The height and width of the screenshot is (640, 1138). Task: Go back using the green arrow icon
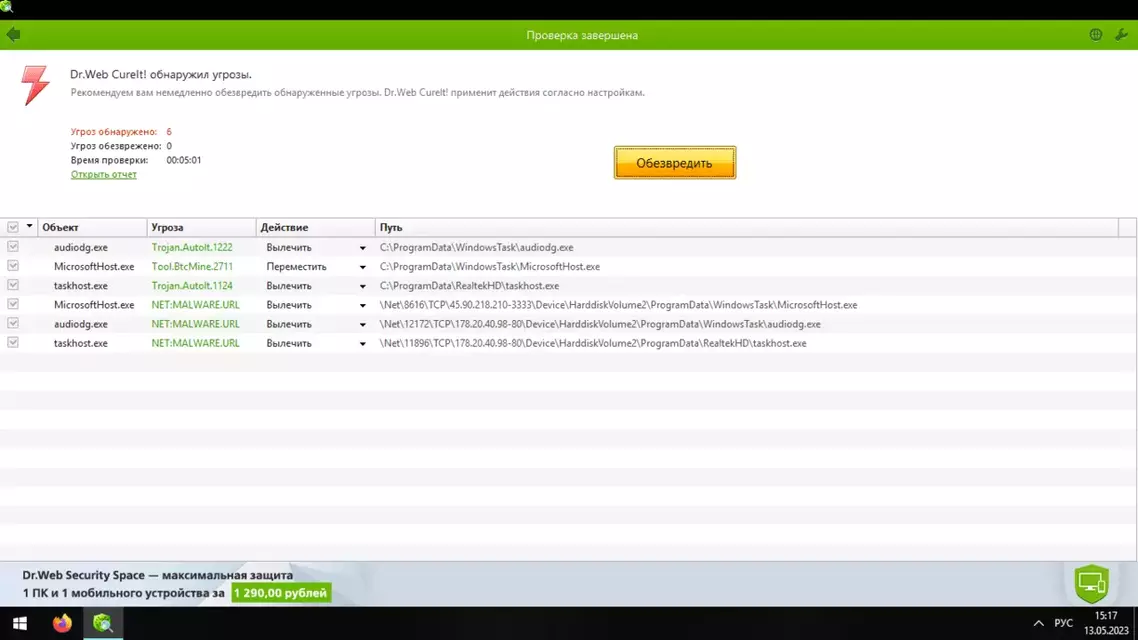coord(13,34)
